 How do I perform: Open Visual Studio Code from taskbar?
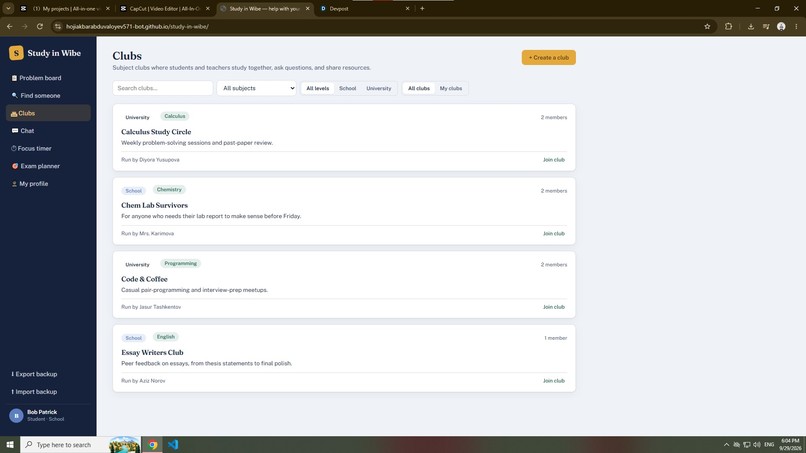point(173,445)
